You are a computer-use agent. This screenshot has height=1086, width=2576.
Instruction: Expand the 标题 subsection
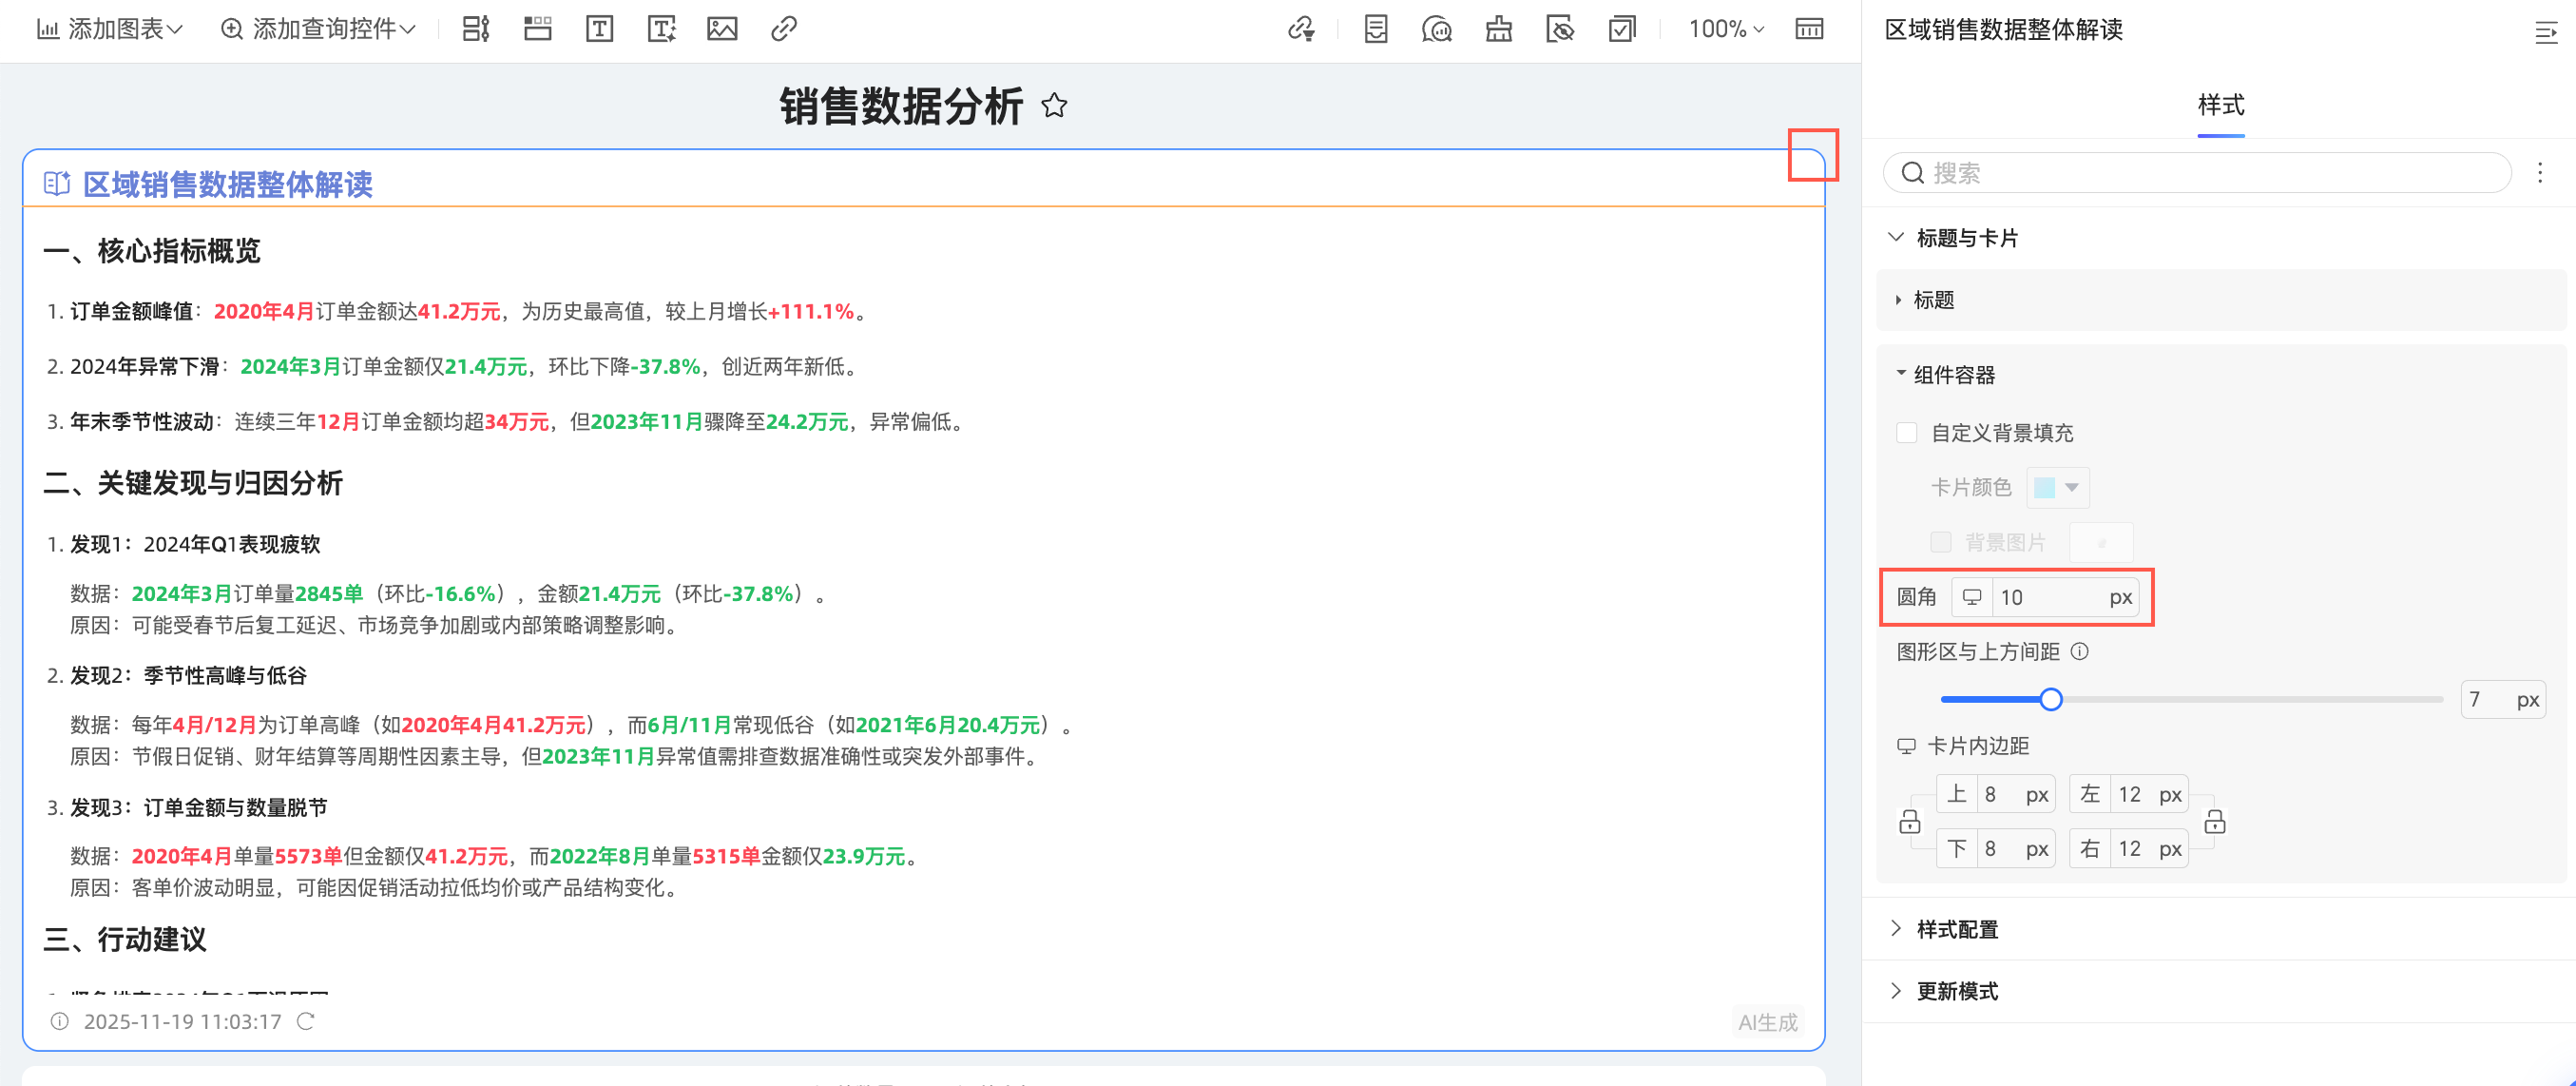click(1932, 300)
